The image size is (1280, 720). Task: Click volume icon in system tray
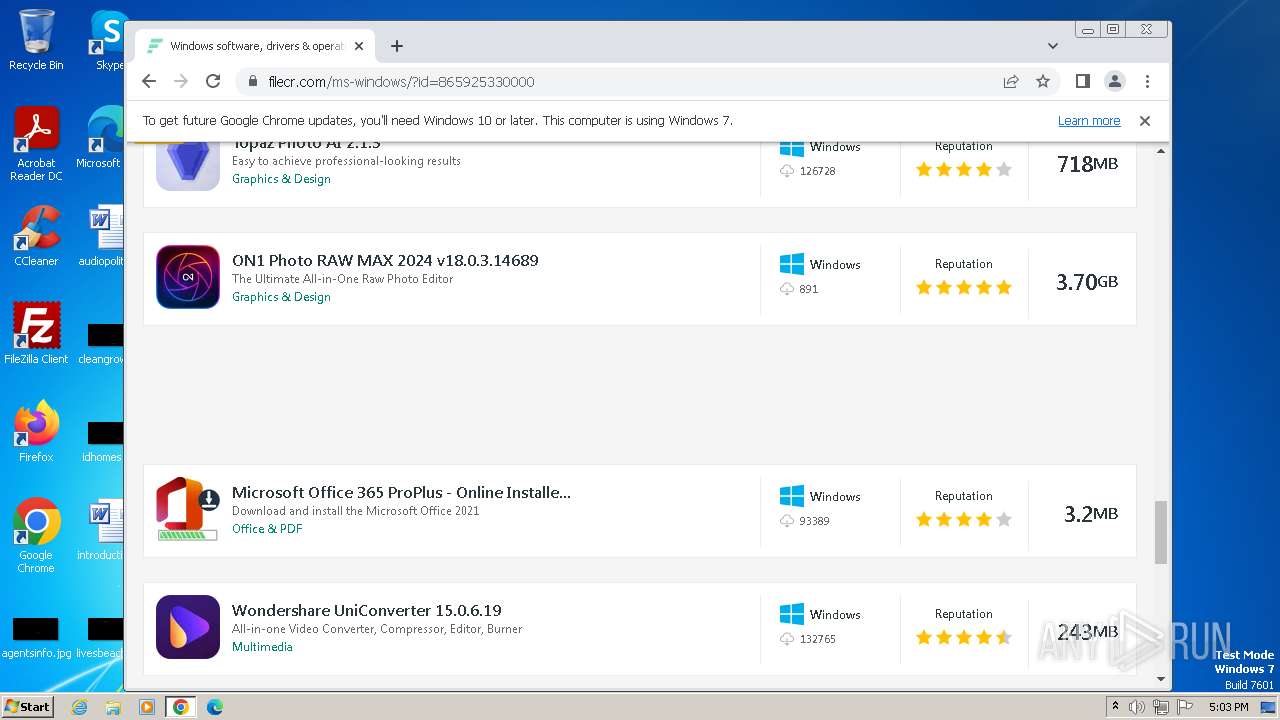tap(1137, 707)
